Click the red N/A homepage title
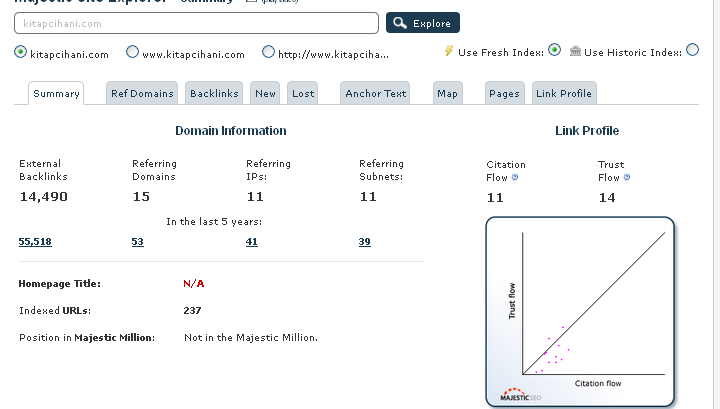720x409 pixels. pyautogui.click(x=194, y=283)
